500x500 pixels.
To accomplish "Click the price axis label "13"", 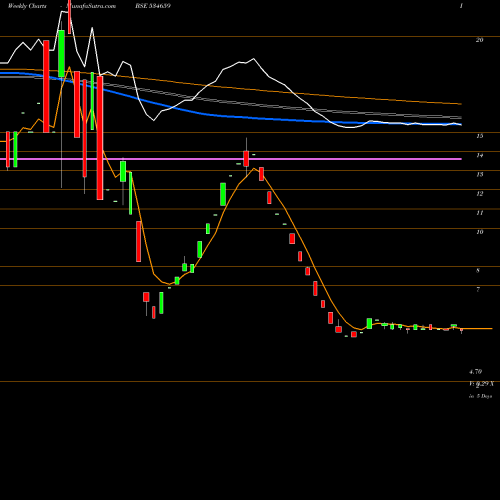I will pyautogui.click(x=479, y=174).
